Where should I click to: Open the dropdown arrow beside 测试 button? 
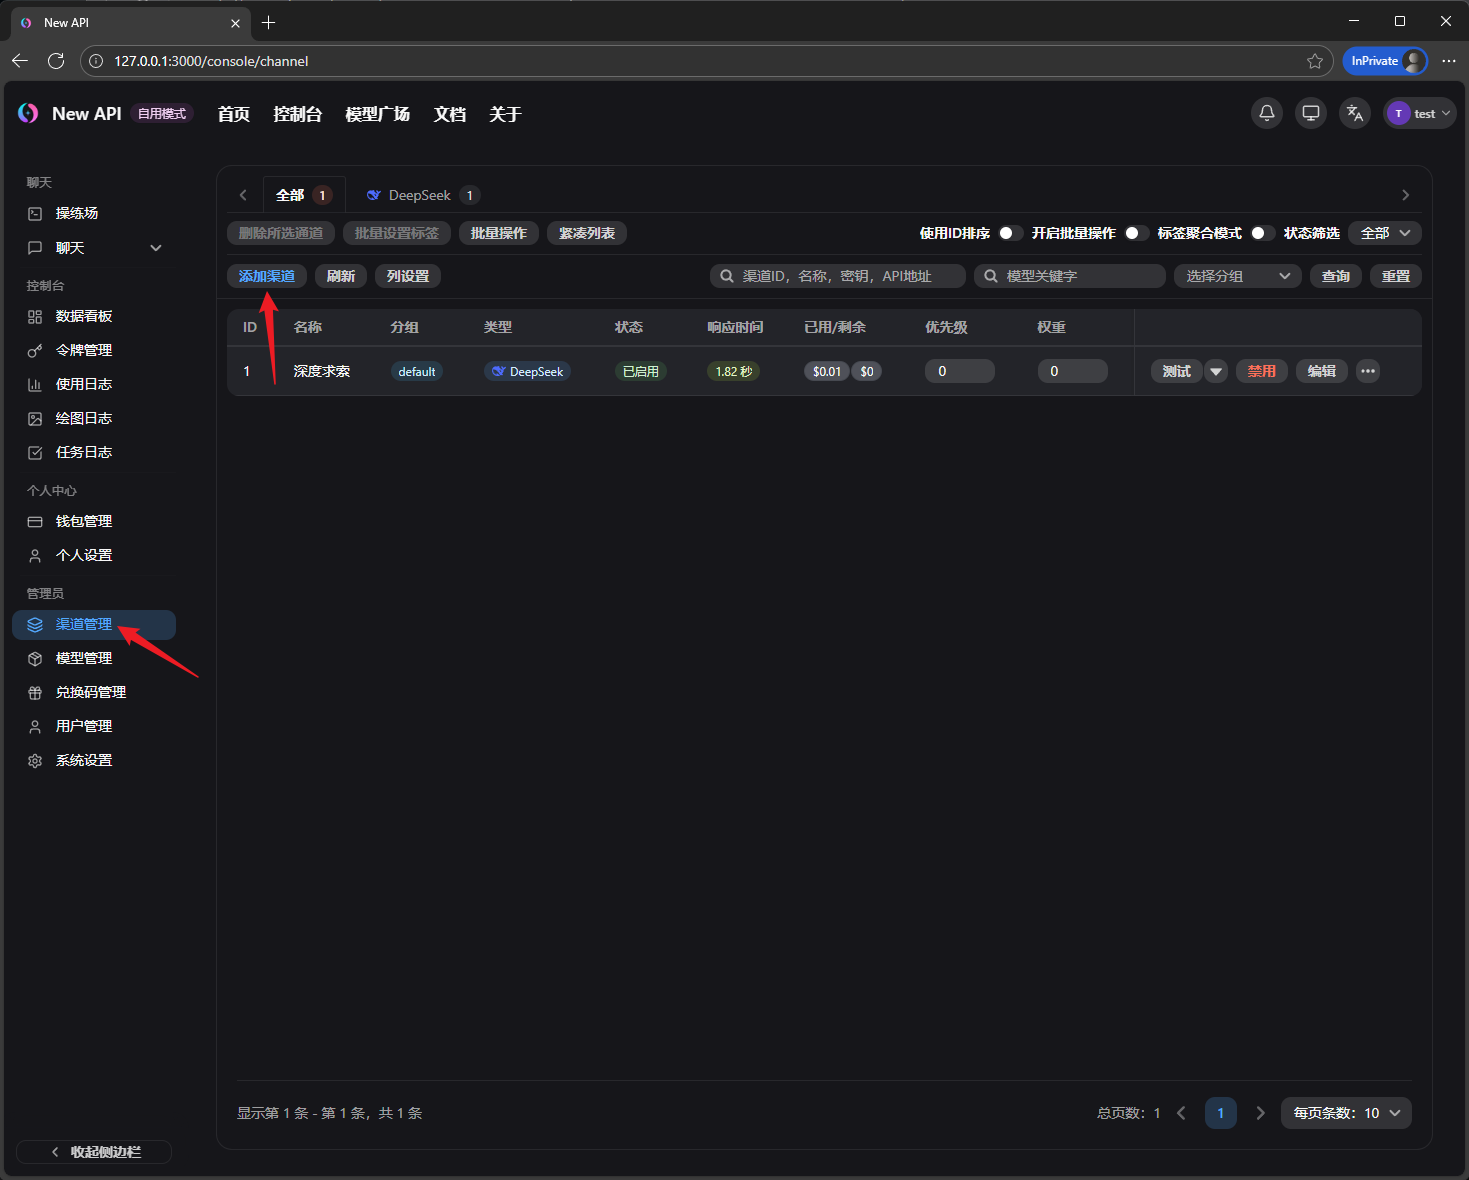[x=1216, y=371]
